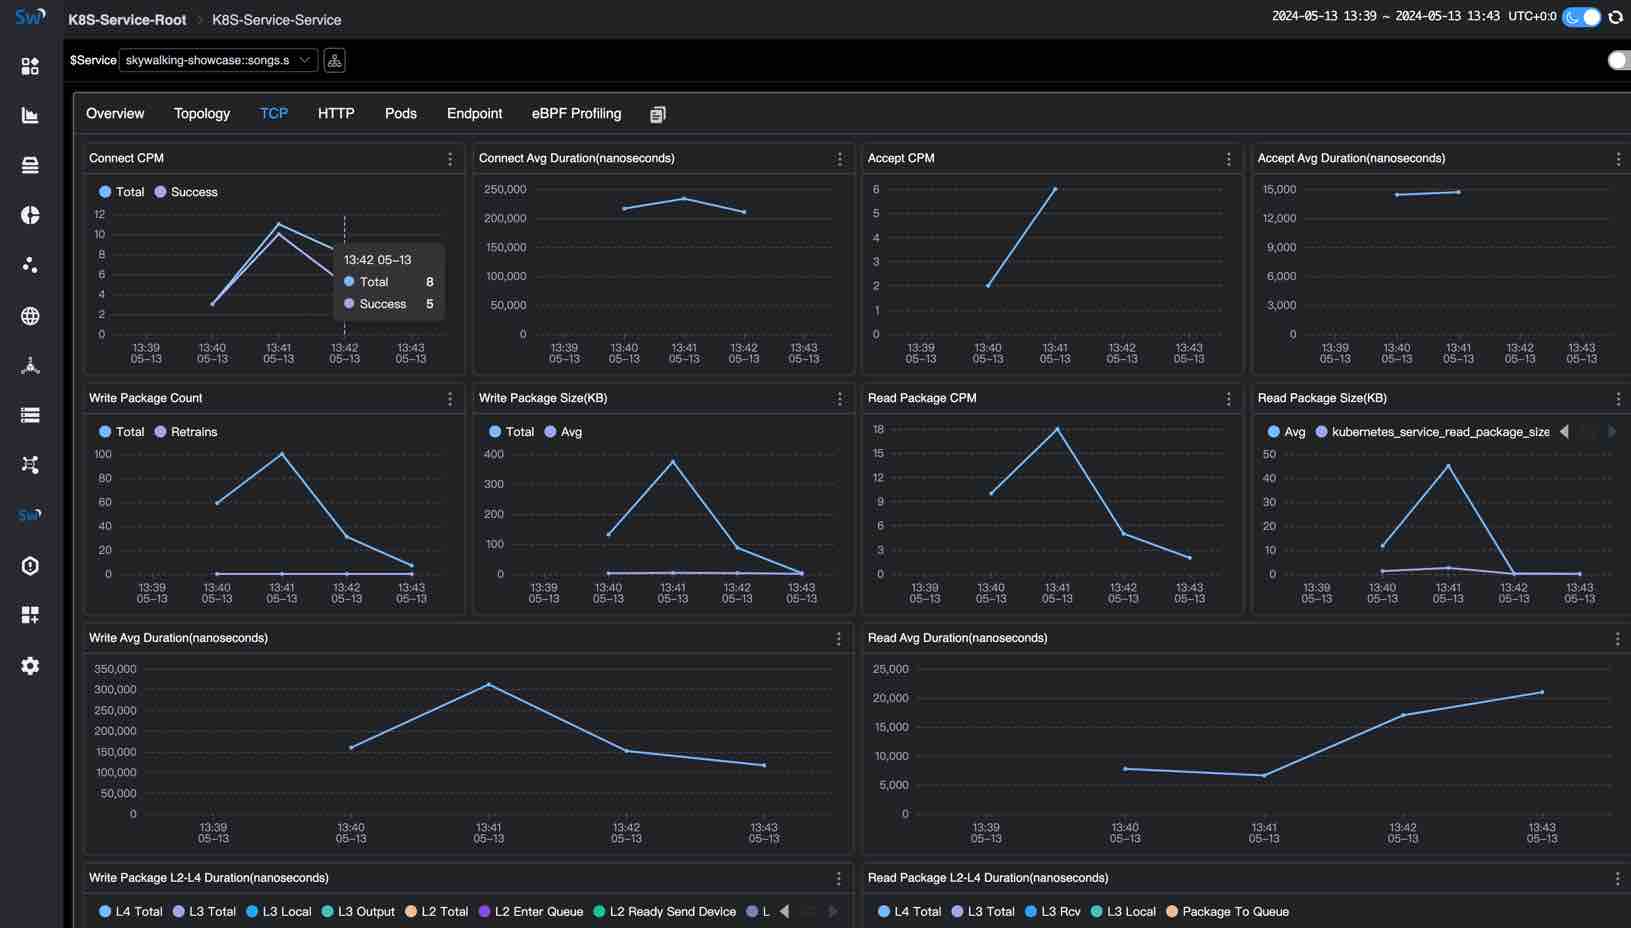Toggle the Retrains series in Write Package Count
1631x928 pixels.
pos(192,431)
